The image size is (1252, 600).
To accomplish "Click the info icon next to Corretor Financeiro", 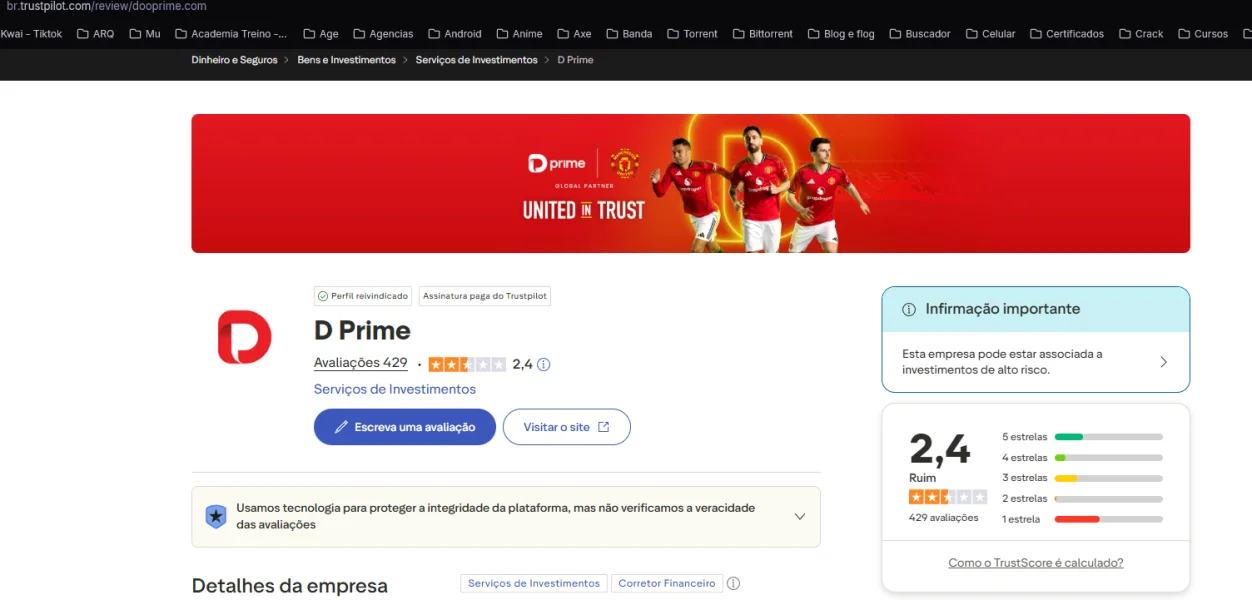I will pos(733,583).
